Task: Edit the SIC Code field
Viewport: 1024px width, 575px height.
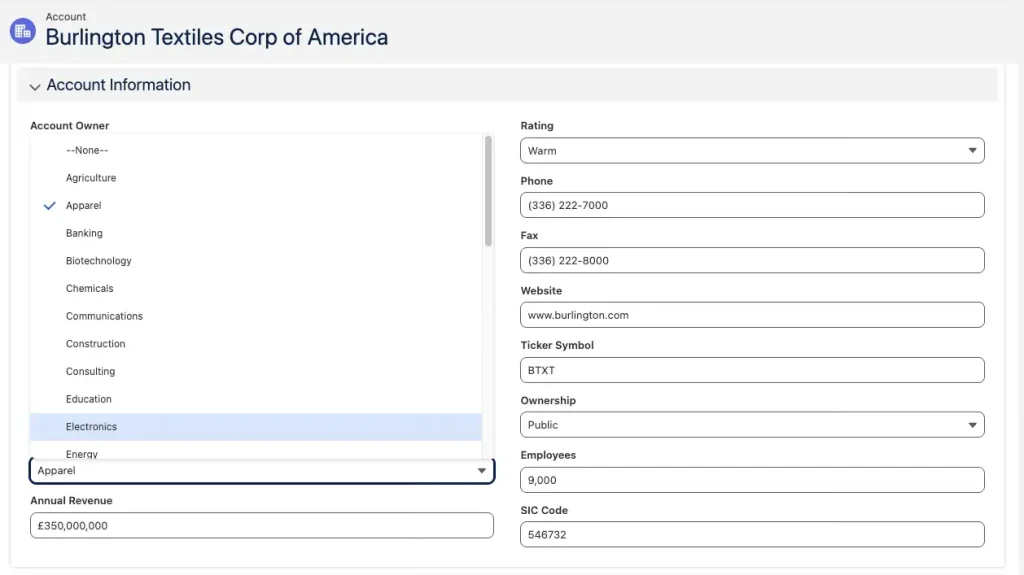Action: click(x=752, y=534)
